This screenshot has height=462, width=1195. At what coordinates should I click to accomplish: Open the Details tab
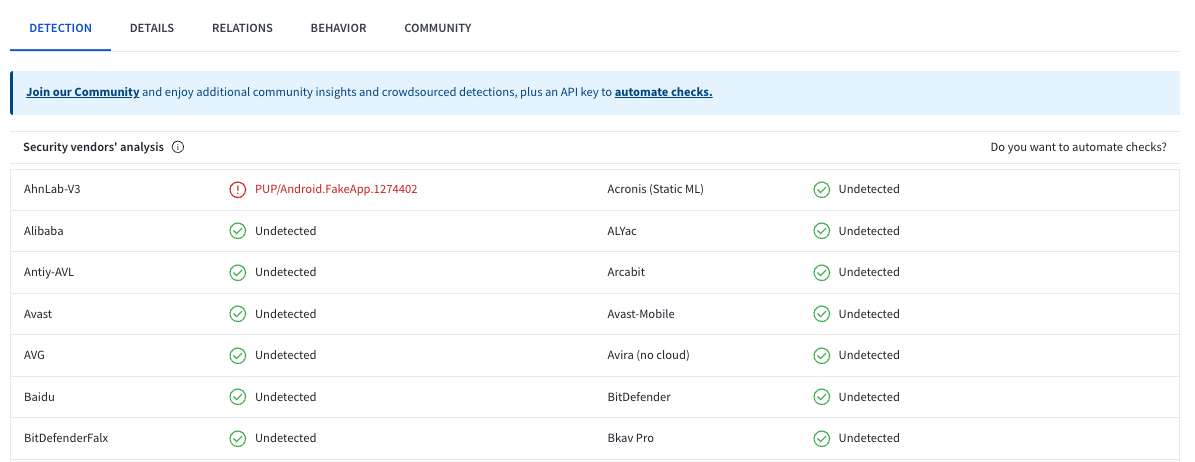[x=152, y=28]
